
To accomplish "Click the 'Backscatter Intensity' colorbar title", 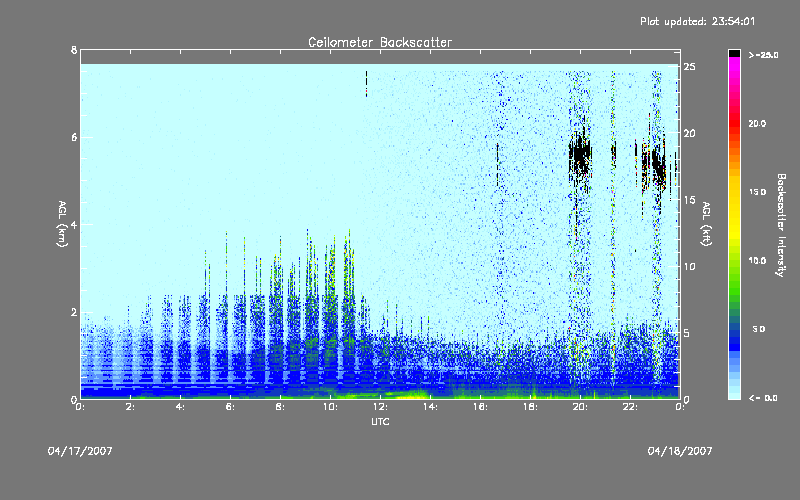I will [781, 225].
